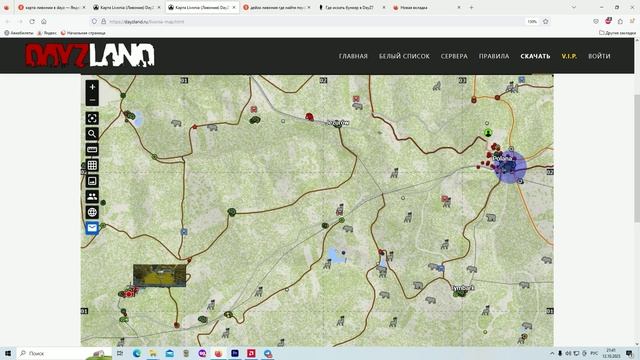Click the green player marker on map
The width and height of the screenshot is (640, 360).
pyautogui.click(x=488, y=133)
